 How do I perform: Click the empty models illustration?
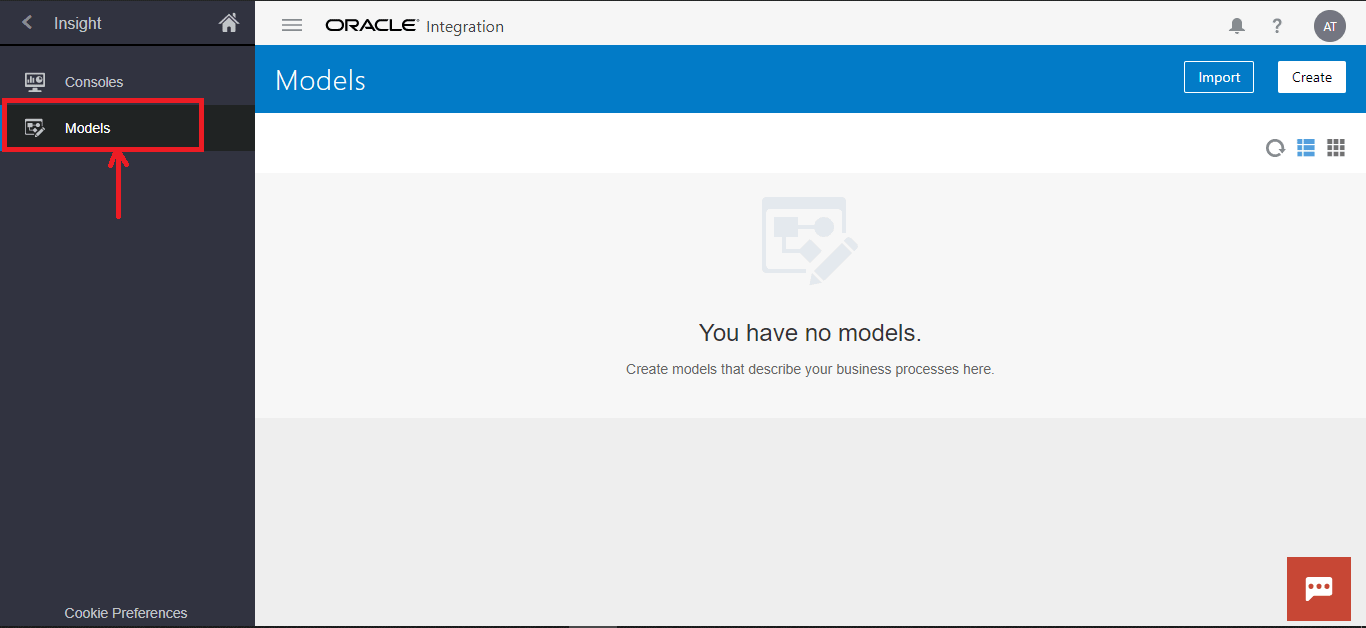(x=809, y=240)
